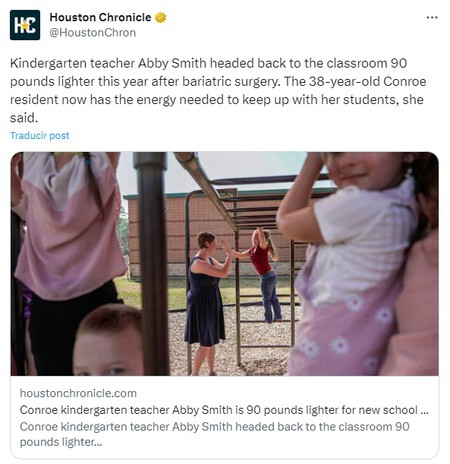Viewport: 450px width, 464px height.
Task: Click the gold verified badge
Action: click(x=161, y=17)
